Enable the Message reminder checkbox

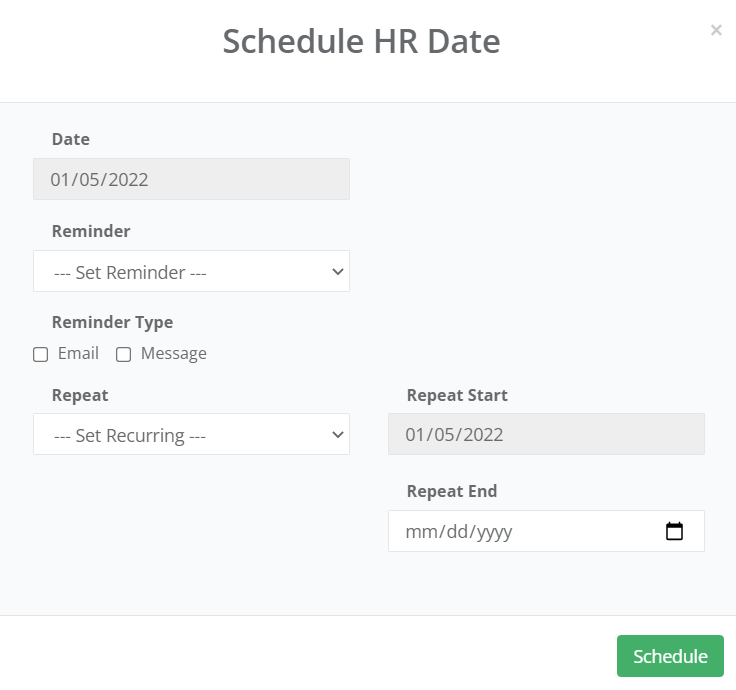click(124, 354)
